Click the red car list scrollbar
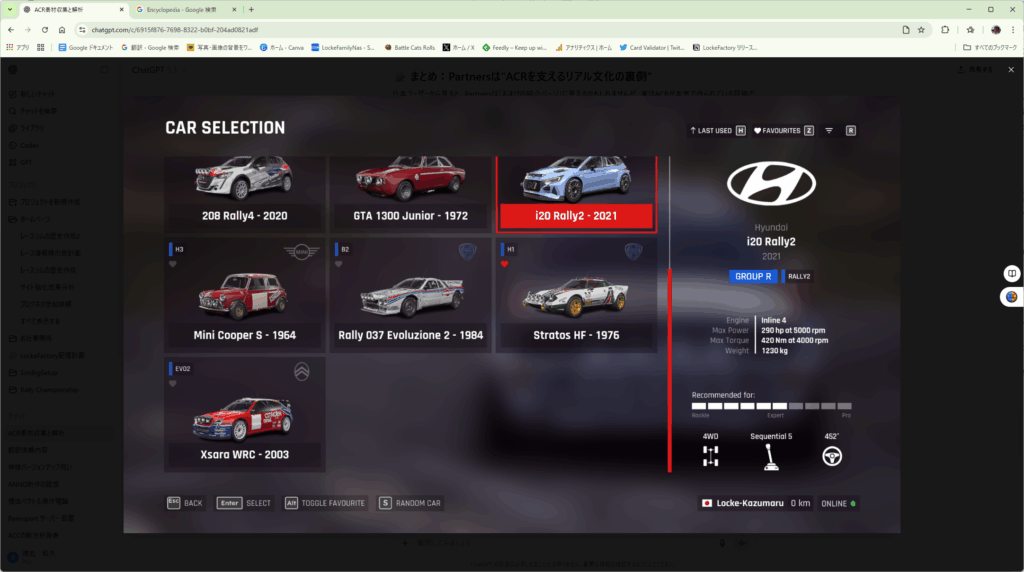The image size is (1024, 572). (x=669, y=368)
